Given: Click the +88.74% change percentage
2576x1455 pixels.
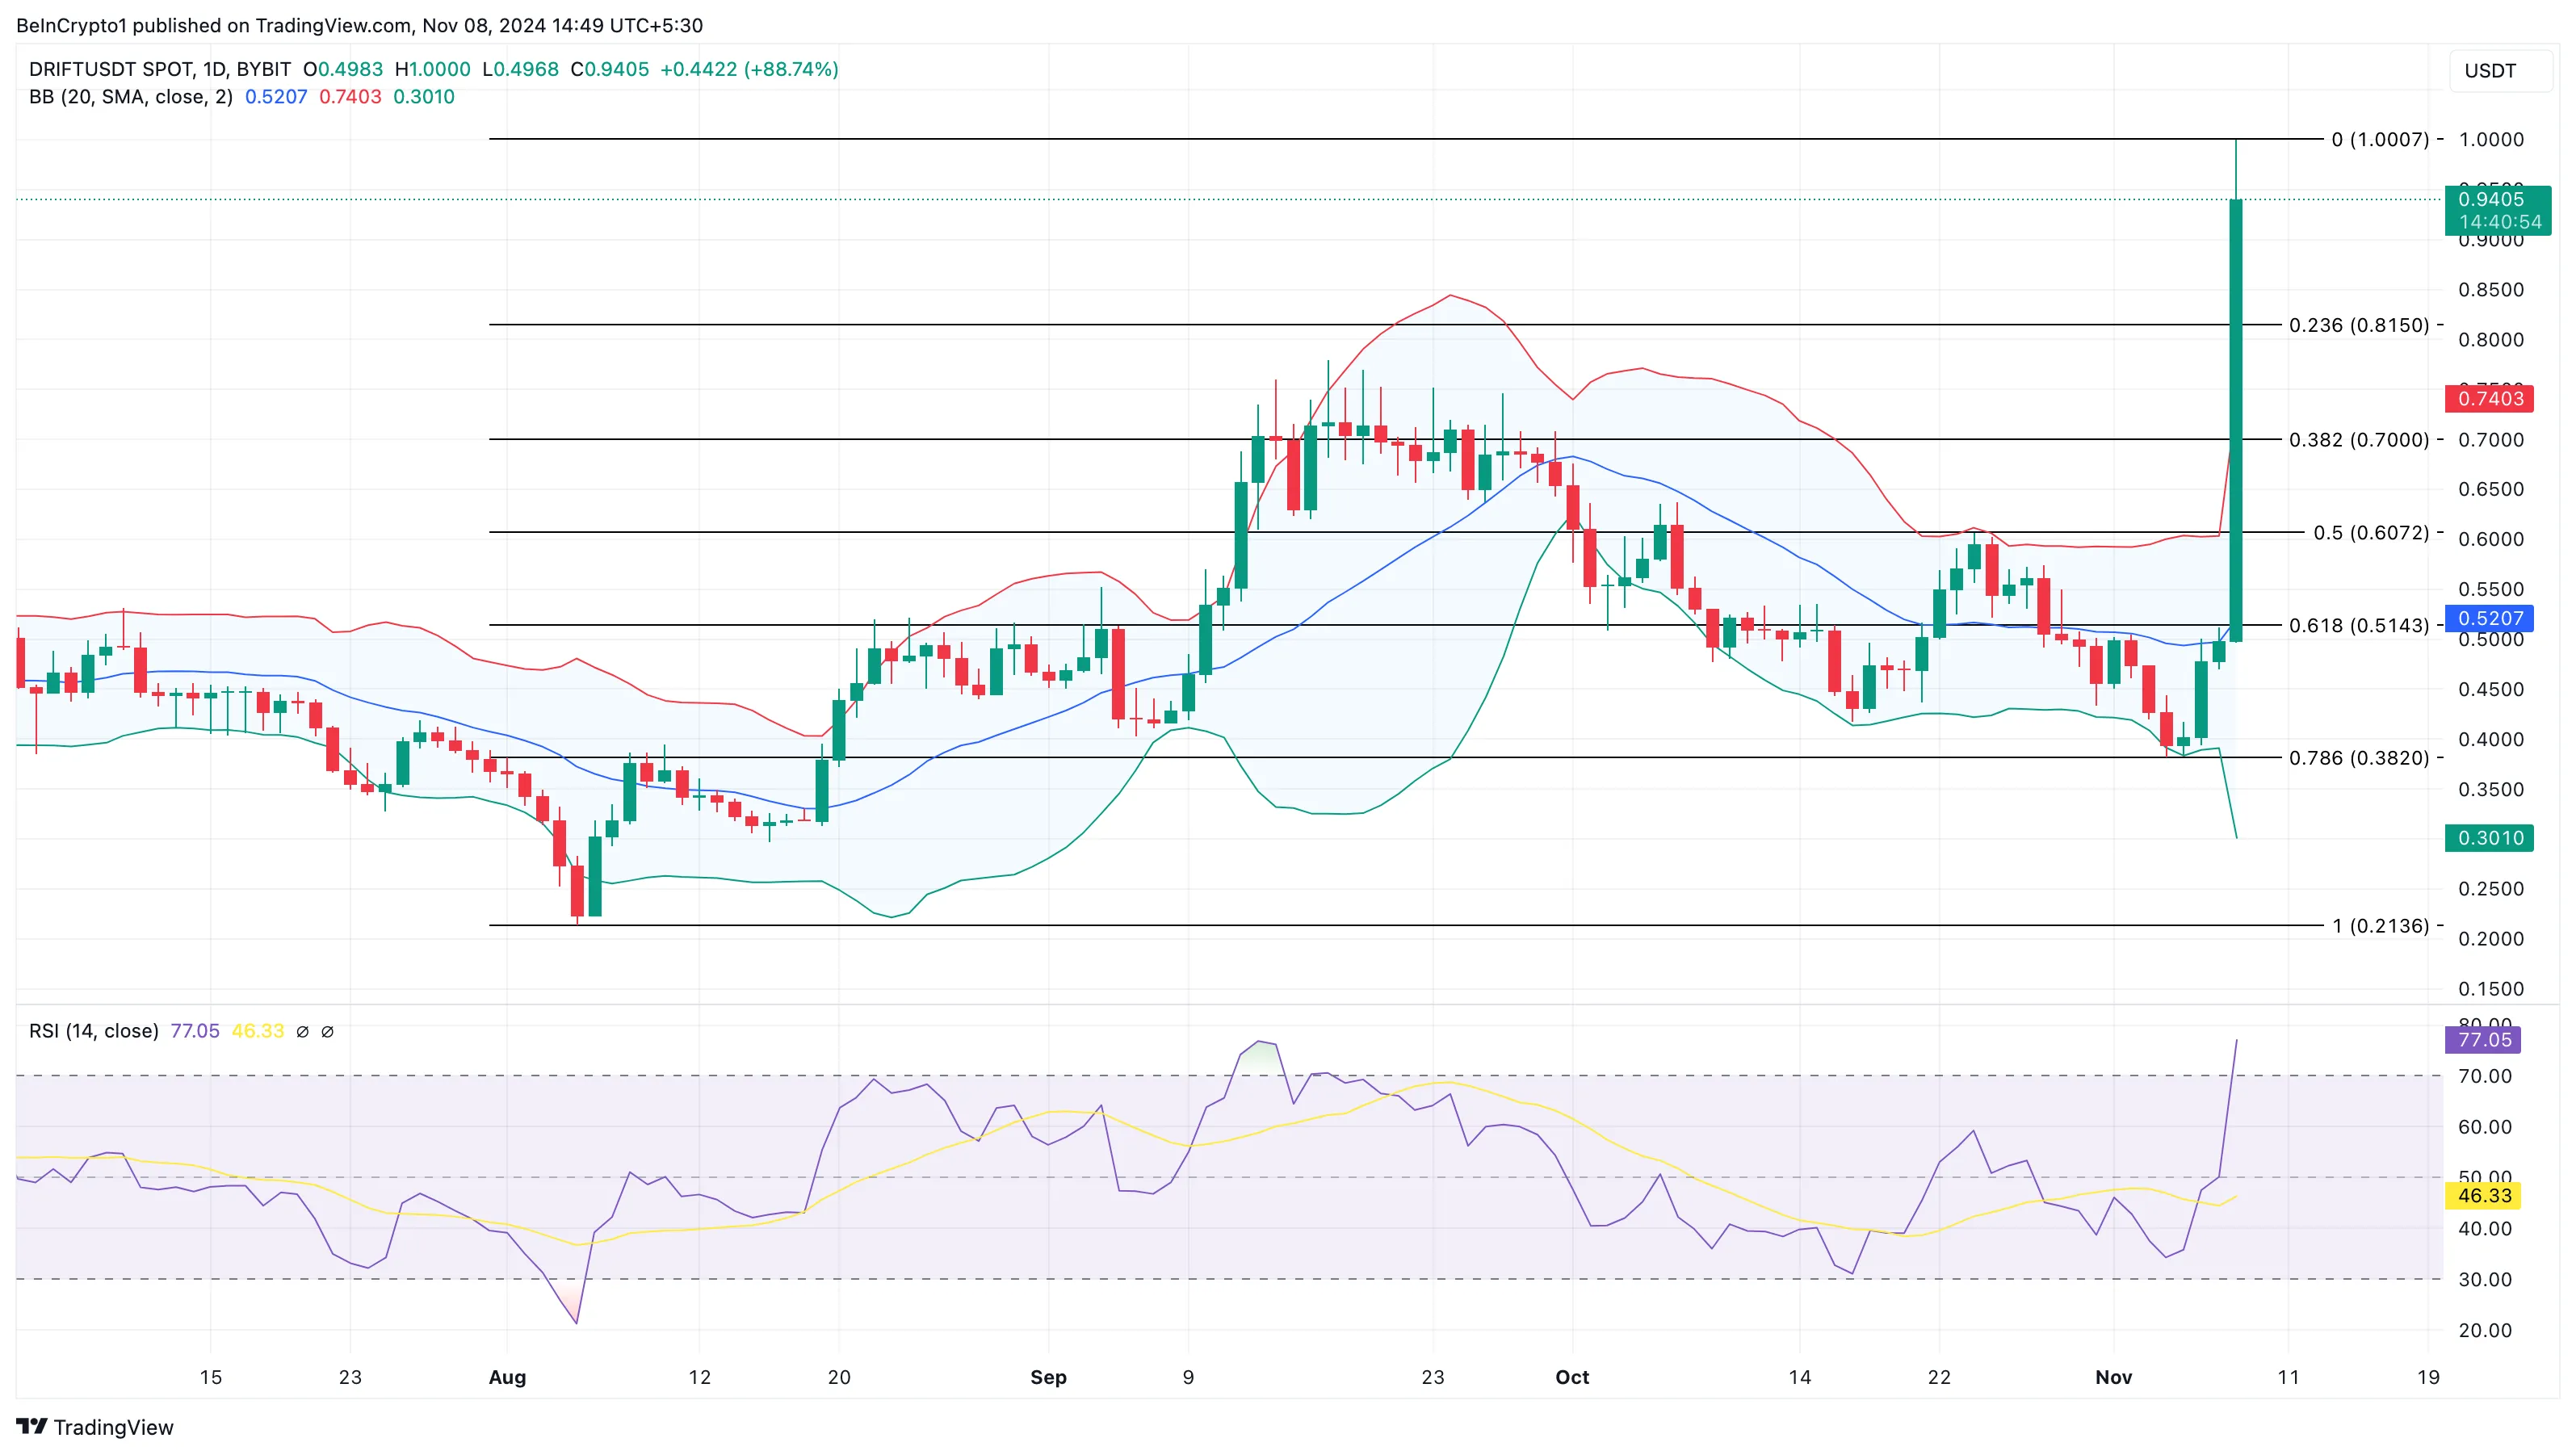Looking at the screenshot, I should coord(790,70).
